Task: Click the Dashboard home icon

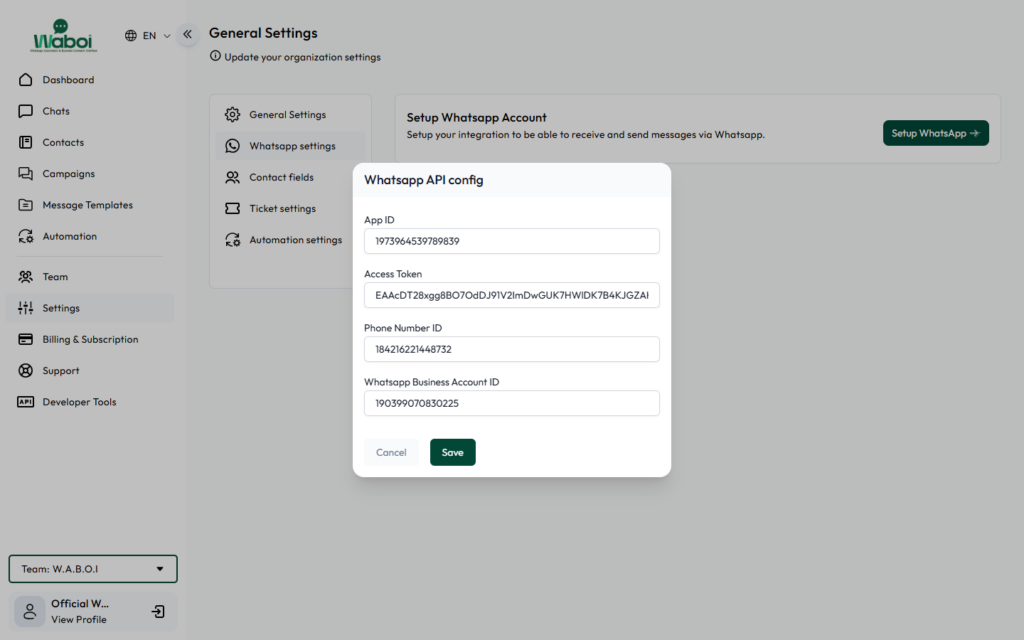Action: [25, 80]
